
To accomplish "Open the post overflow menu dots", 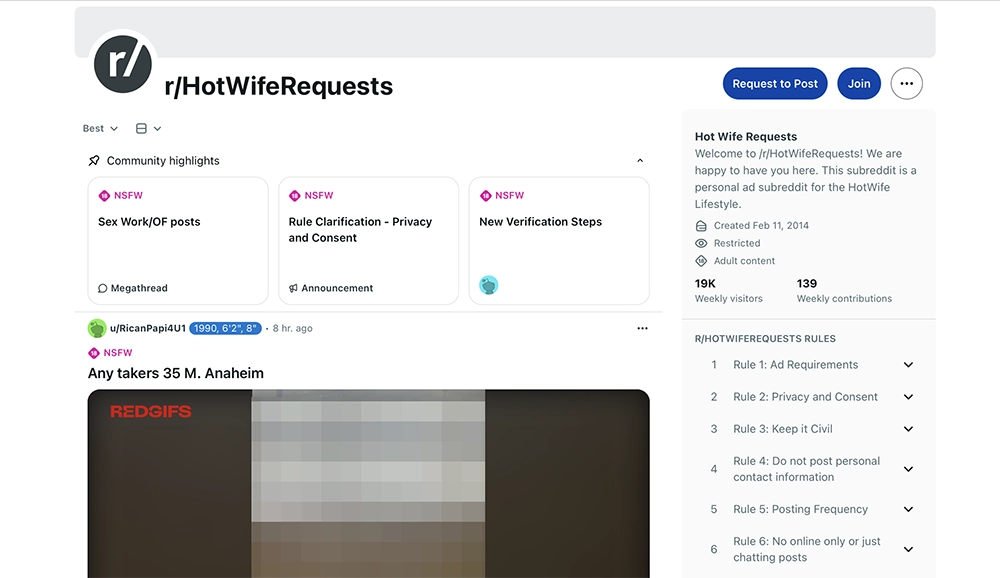I will point(642,328).
